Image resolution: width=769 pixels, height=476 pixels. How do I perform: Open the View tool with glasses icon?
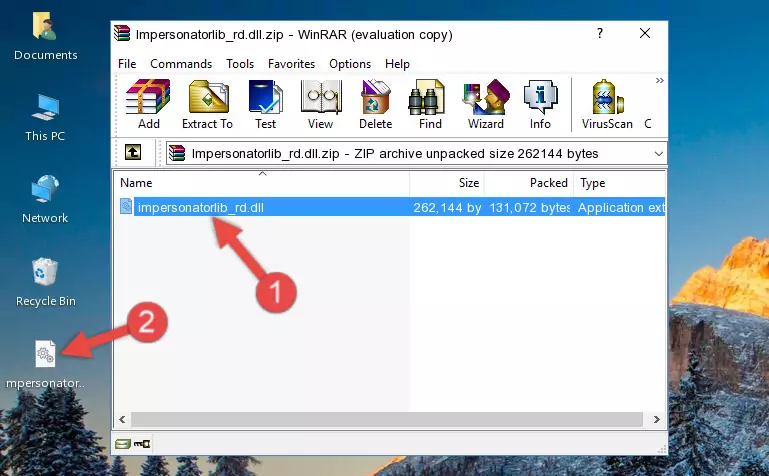321,104
